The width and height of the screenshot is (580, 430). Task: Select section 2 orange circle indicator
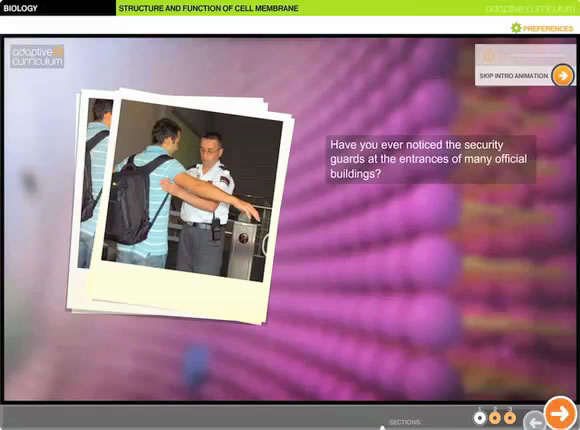495,418
